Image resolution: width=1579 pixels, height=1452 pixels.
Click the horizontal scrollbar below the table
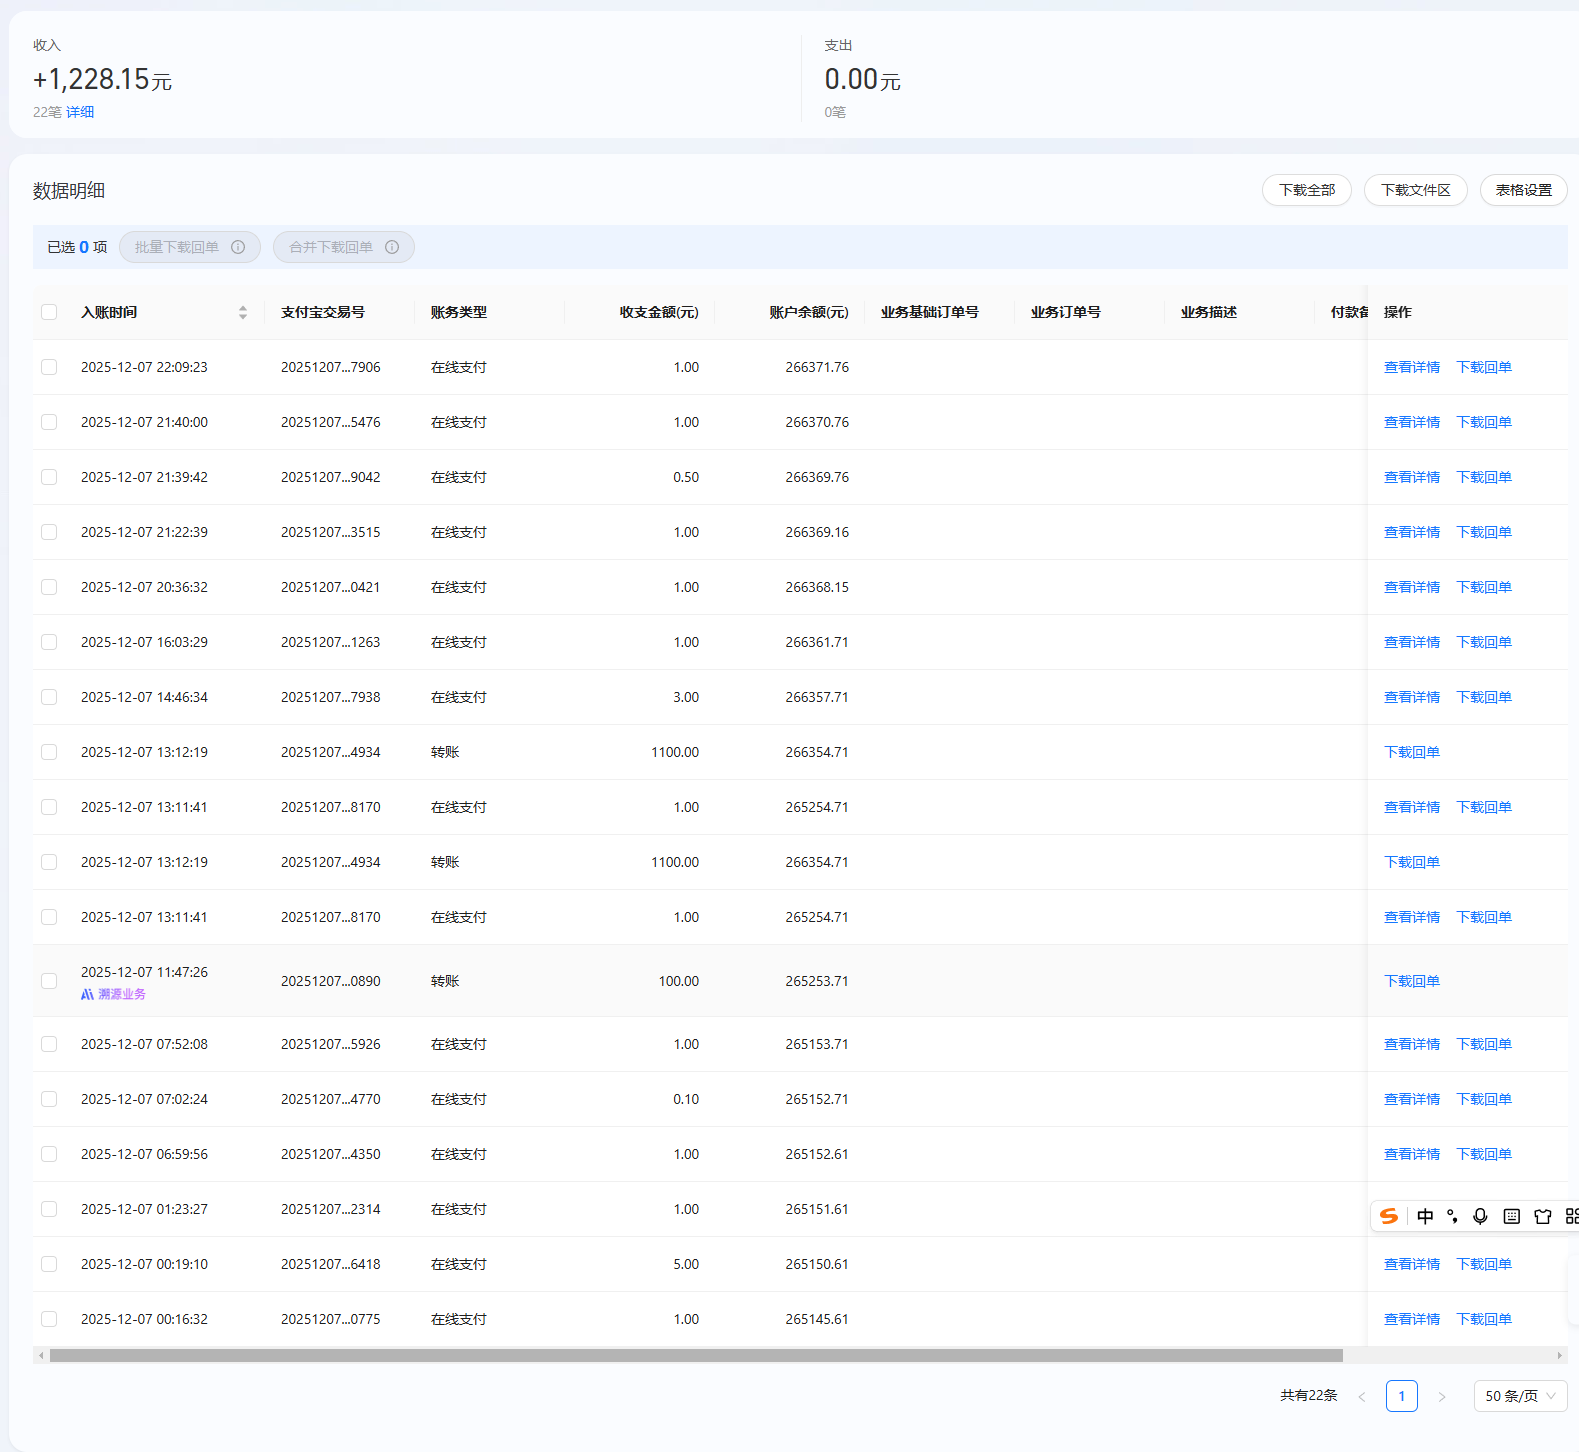[696, 1356]
